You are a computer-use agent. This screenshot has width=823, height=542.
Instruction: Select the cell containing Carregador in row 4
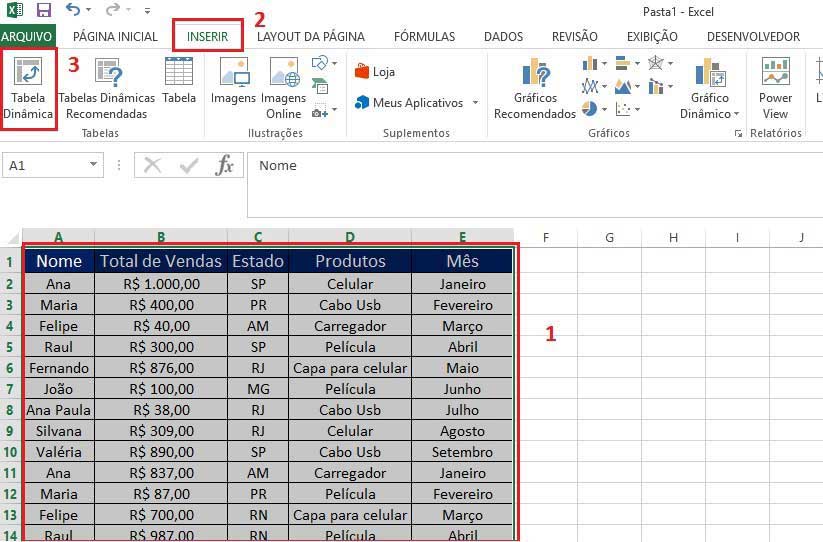350,326
